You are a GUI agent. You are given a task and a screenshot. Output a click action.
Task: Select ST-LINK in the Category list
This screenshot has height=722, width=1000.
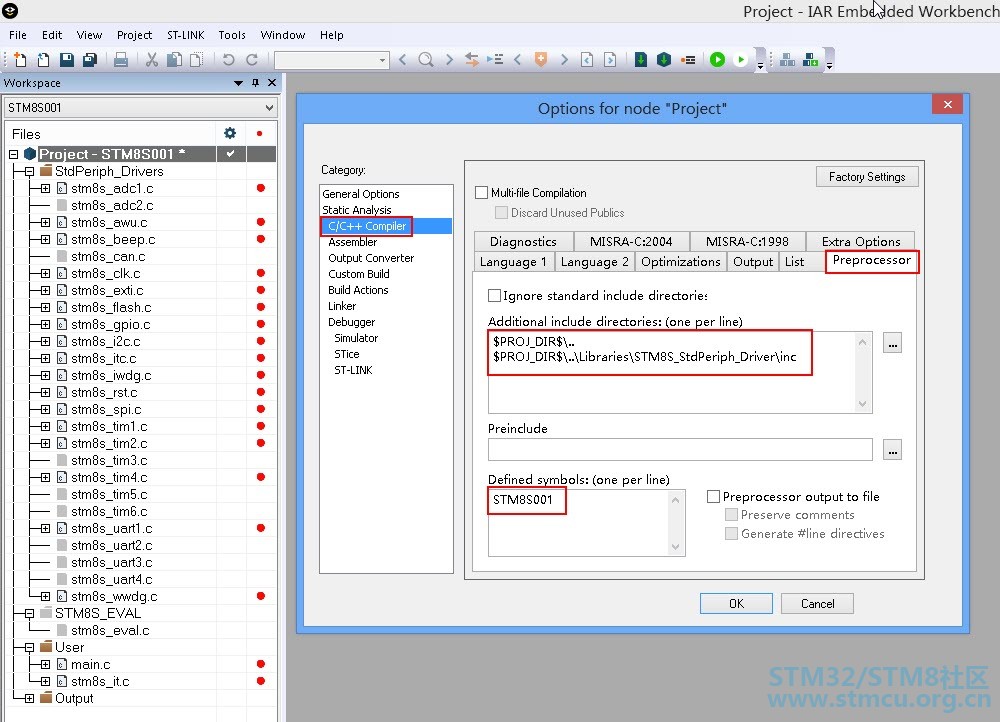coord(353,370)
